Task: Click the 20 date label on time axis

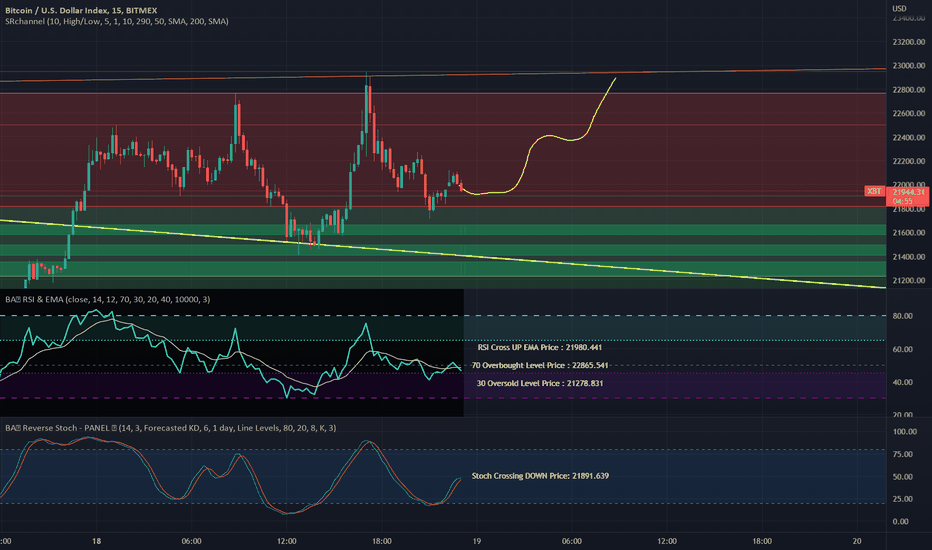Action: pyautogui.click(x=857, y=541)
